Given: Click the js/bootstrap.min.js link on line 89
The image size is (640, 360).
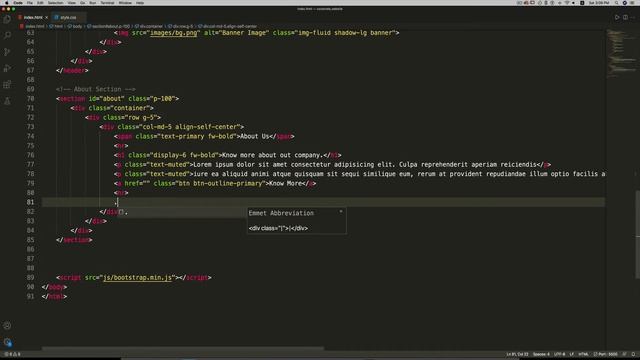Looking at the screenshot, I should (x=137, y=278).
